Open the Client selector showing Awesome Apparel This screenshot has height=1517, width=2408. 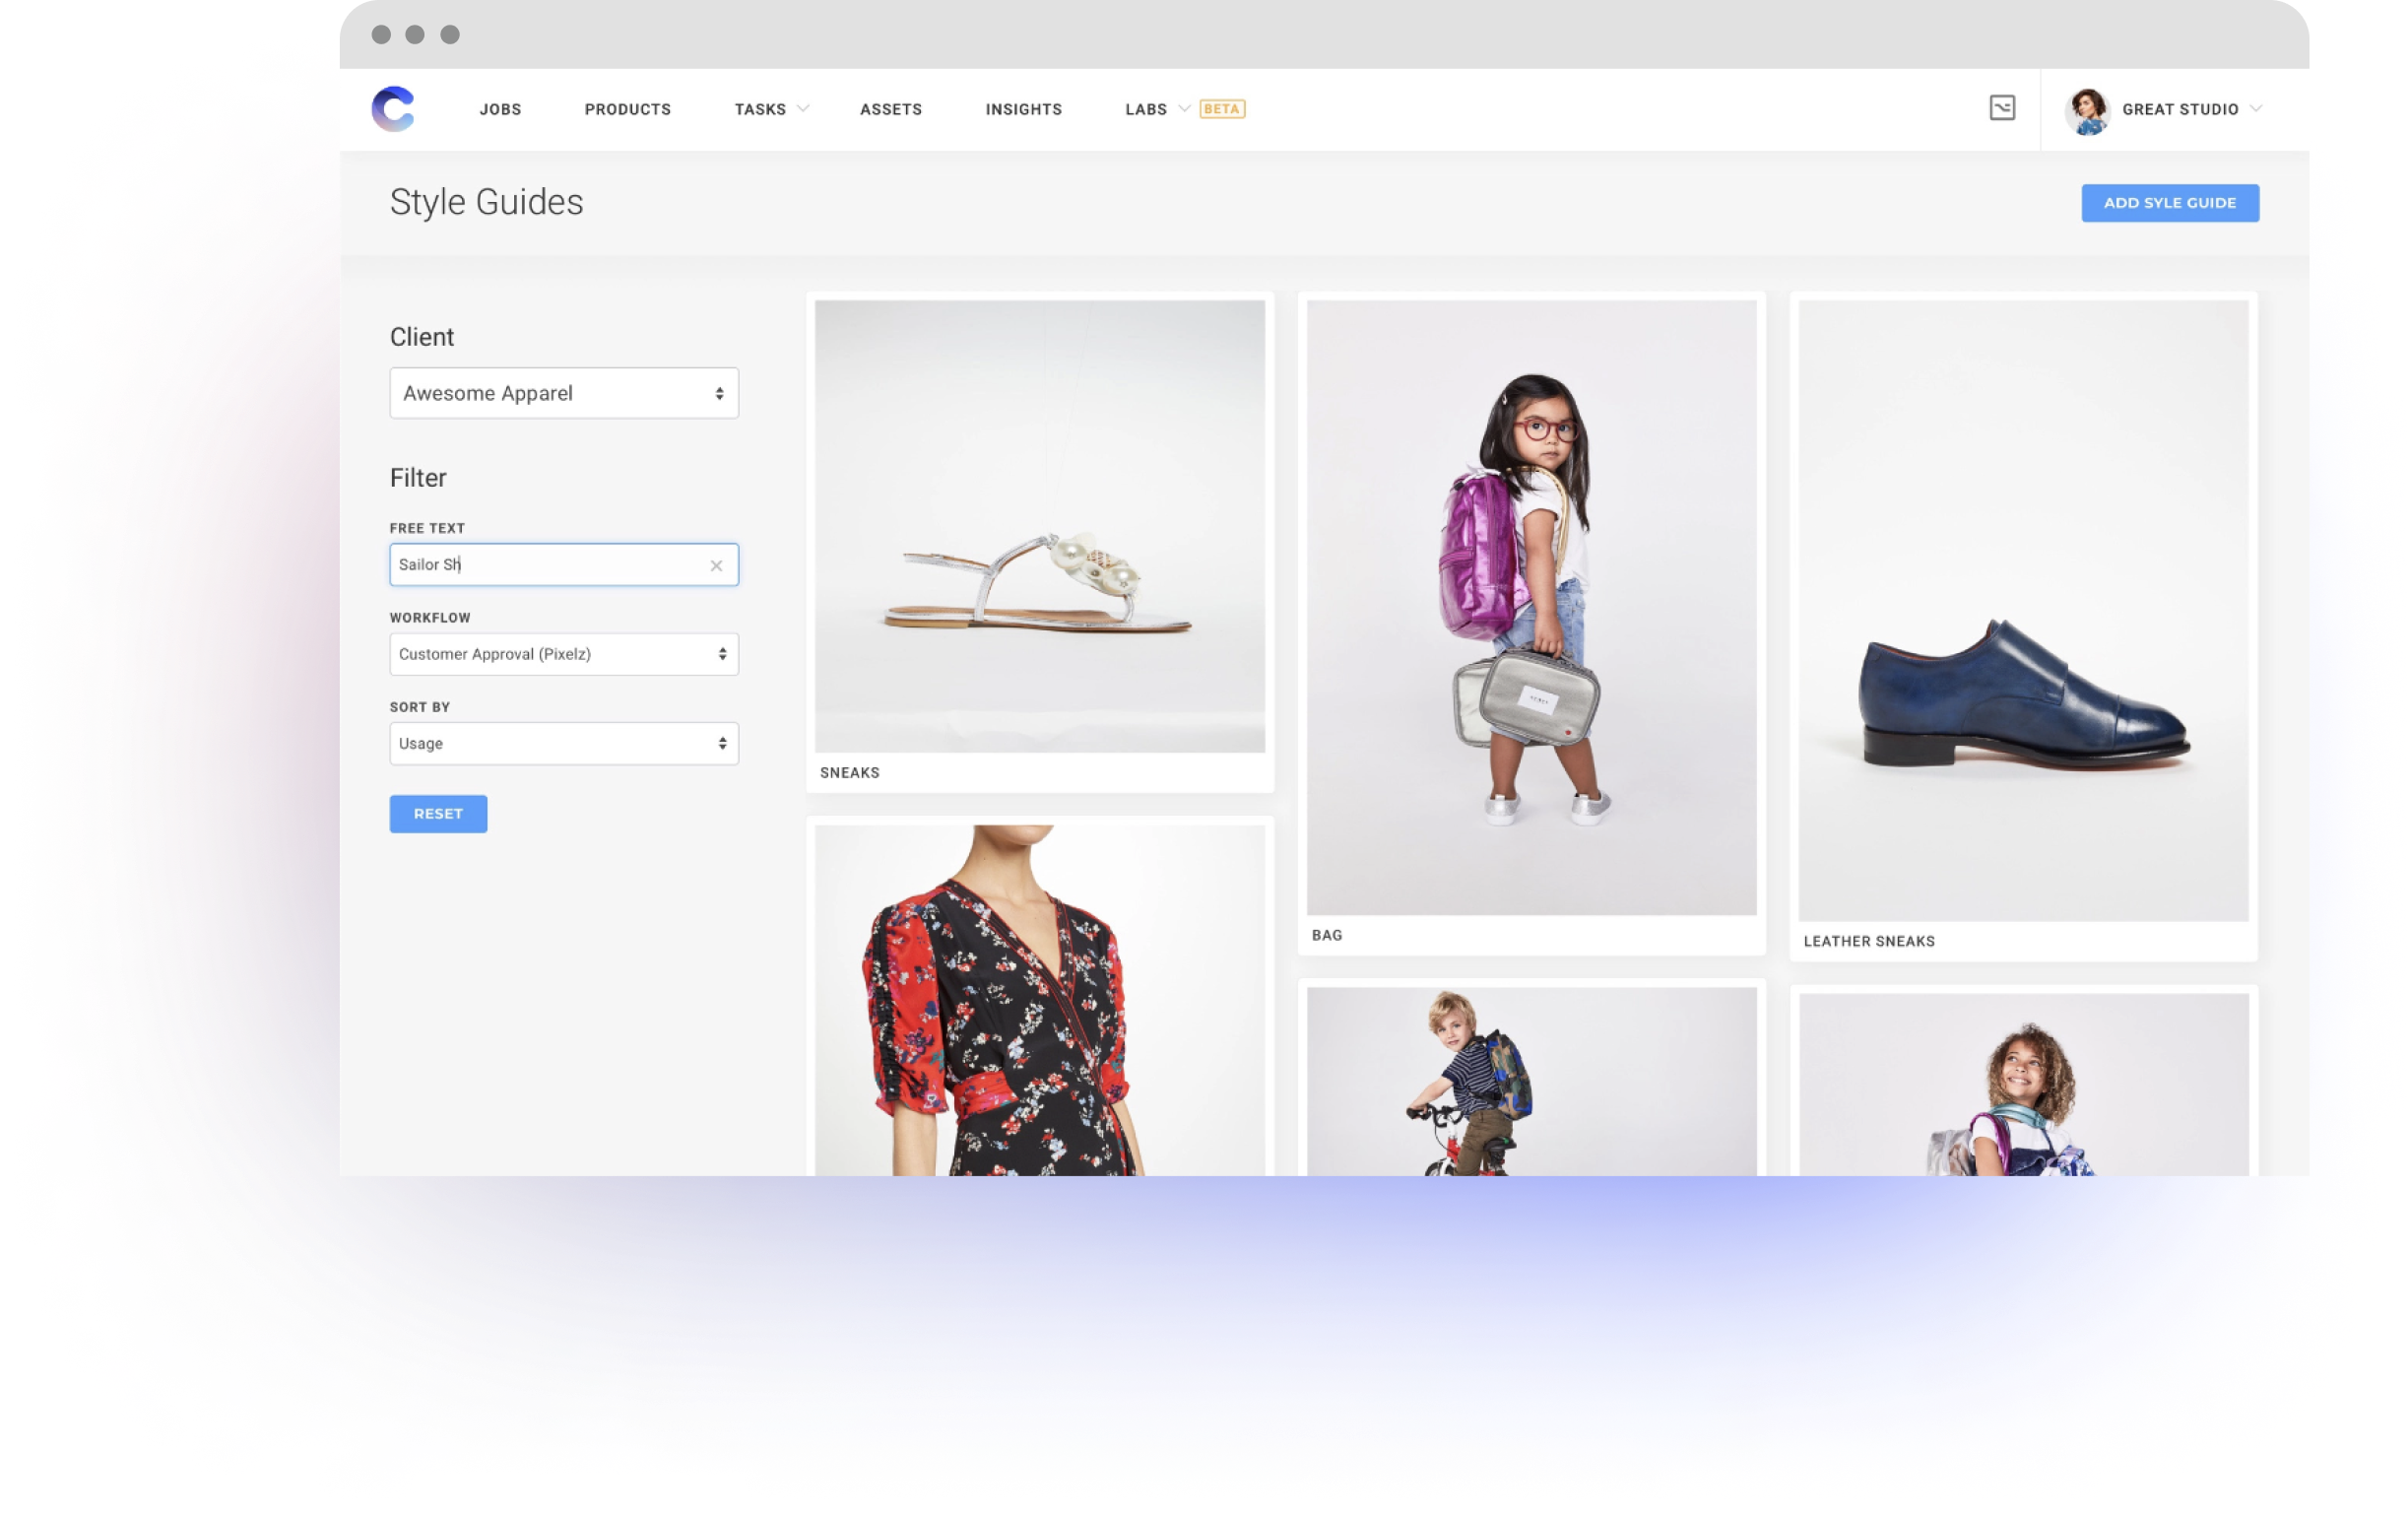[x=563, y=393]
